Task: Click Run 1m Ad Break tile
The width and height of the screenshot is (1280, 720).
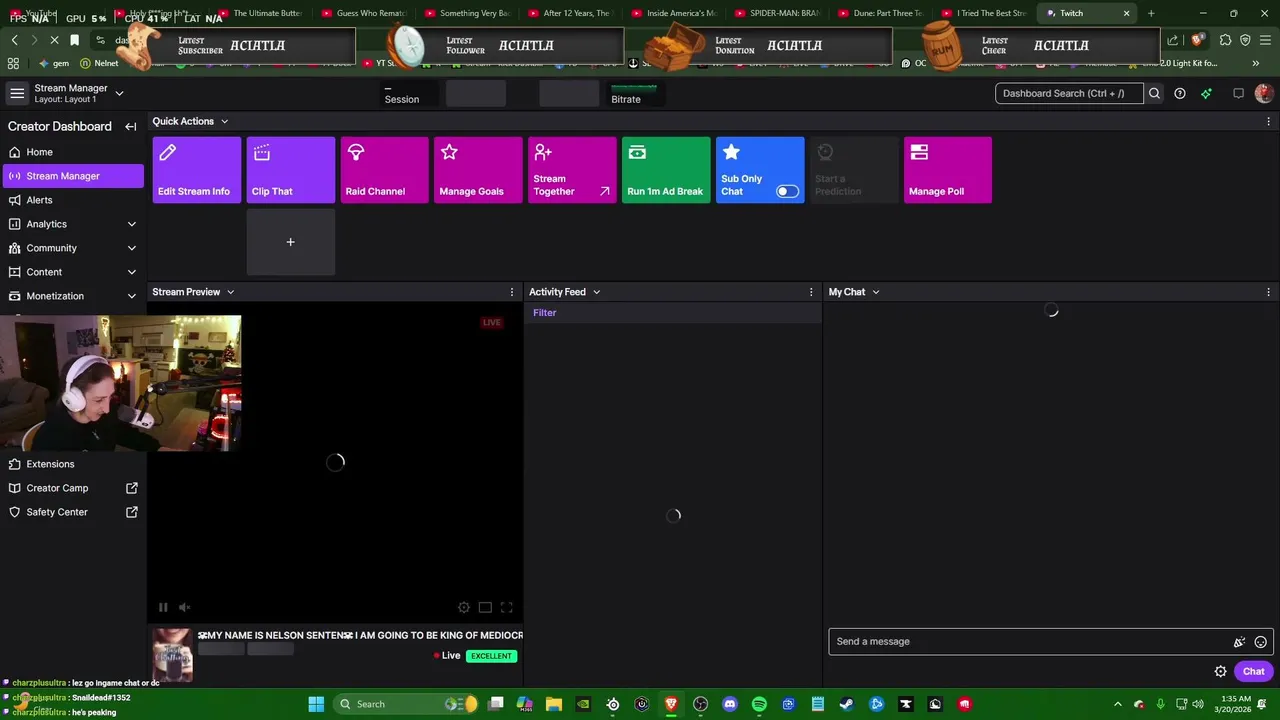Action: point(666,170)
